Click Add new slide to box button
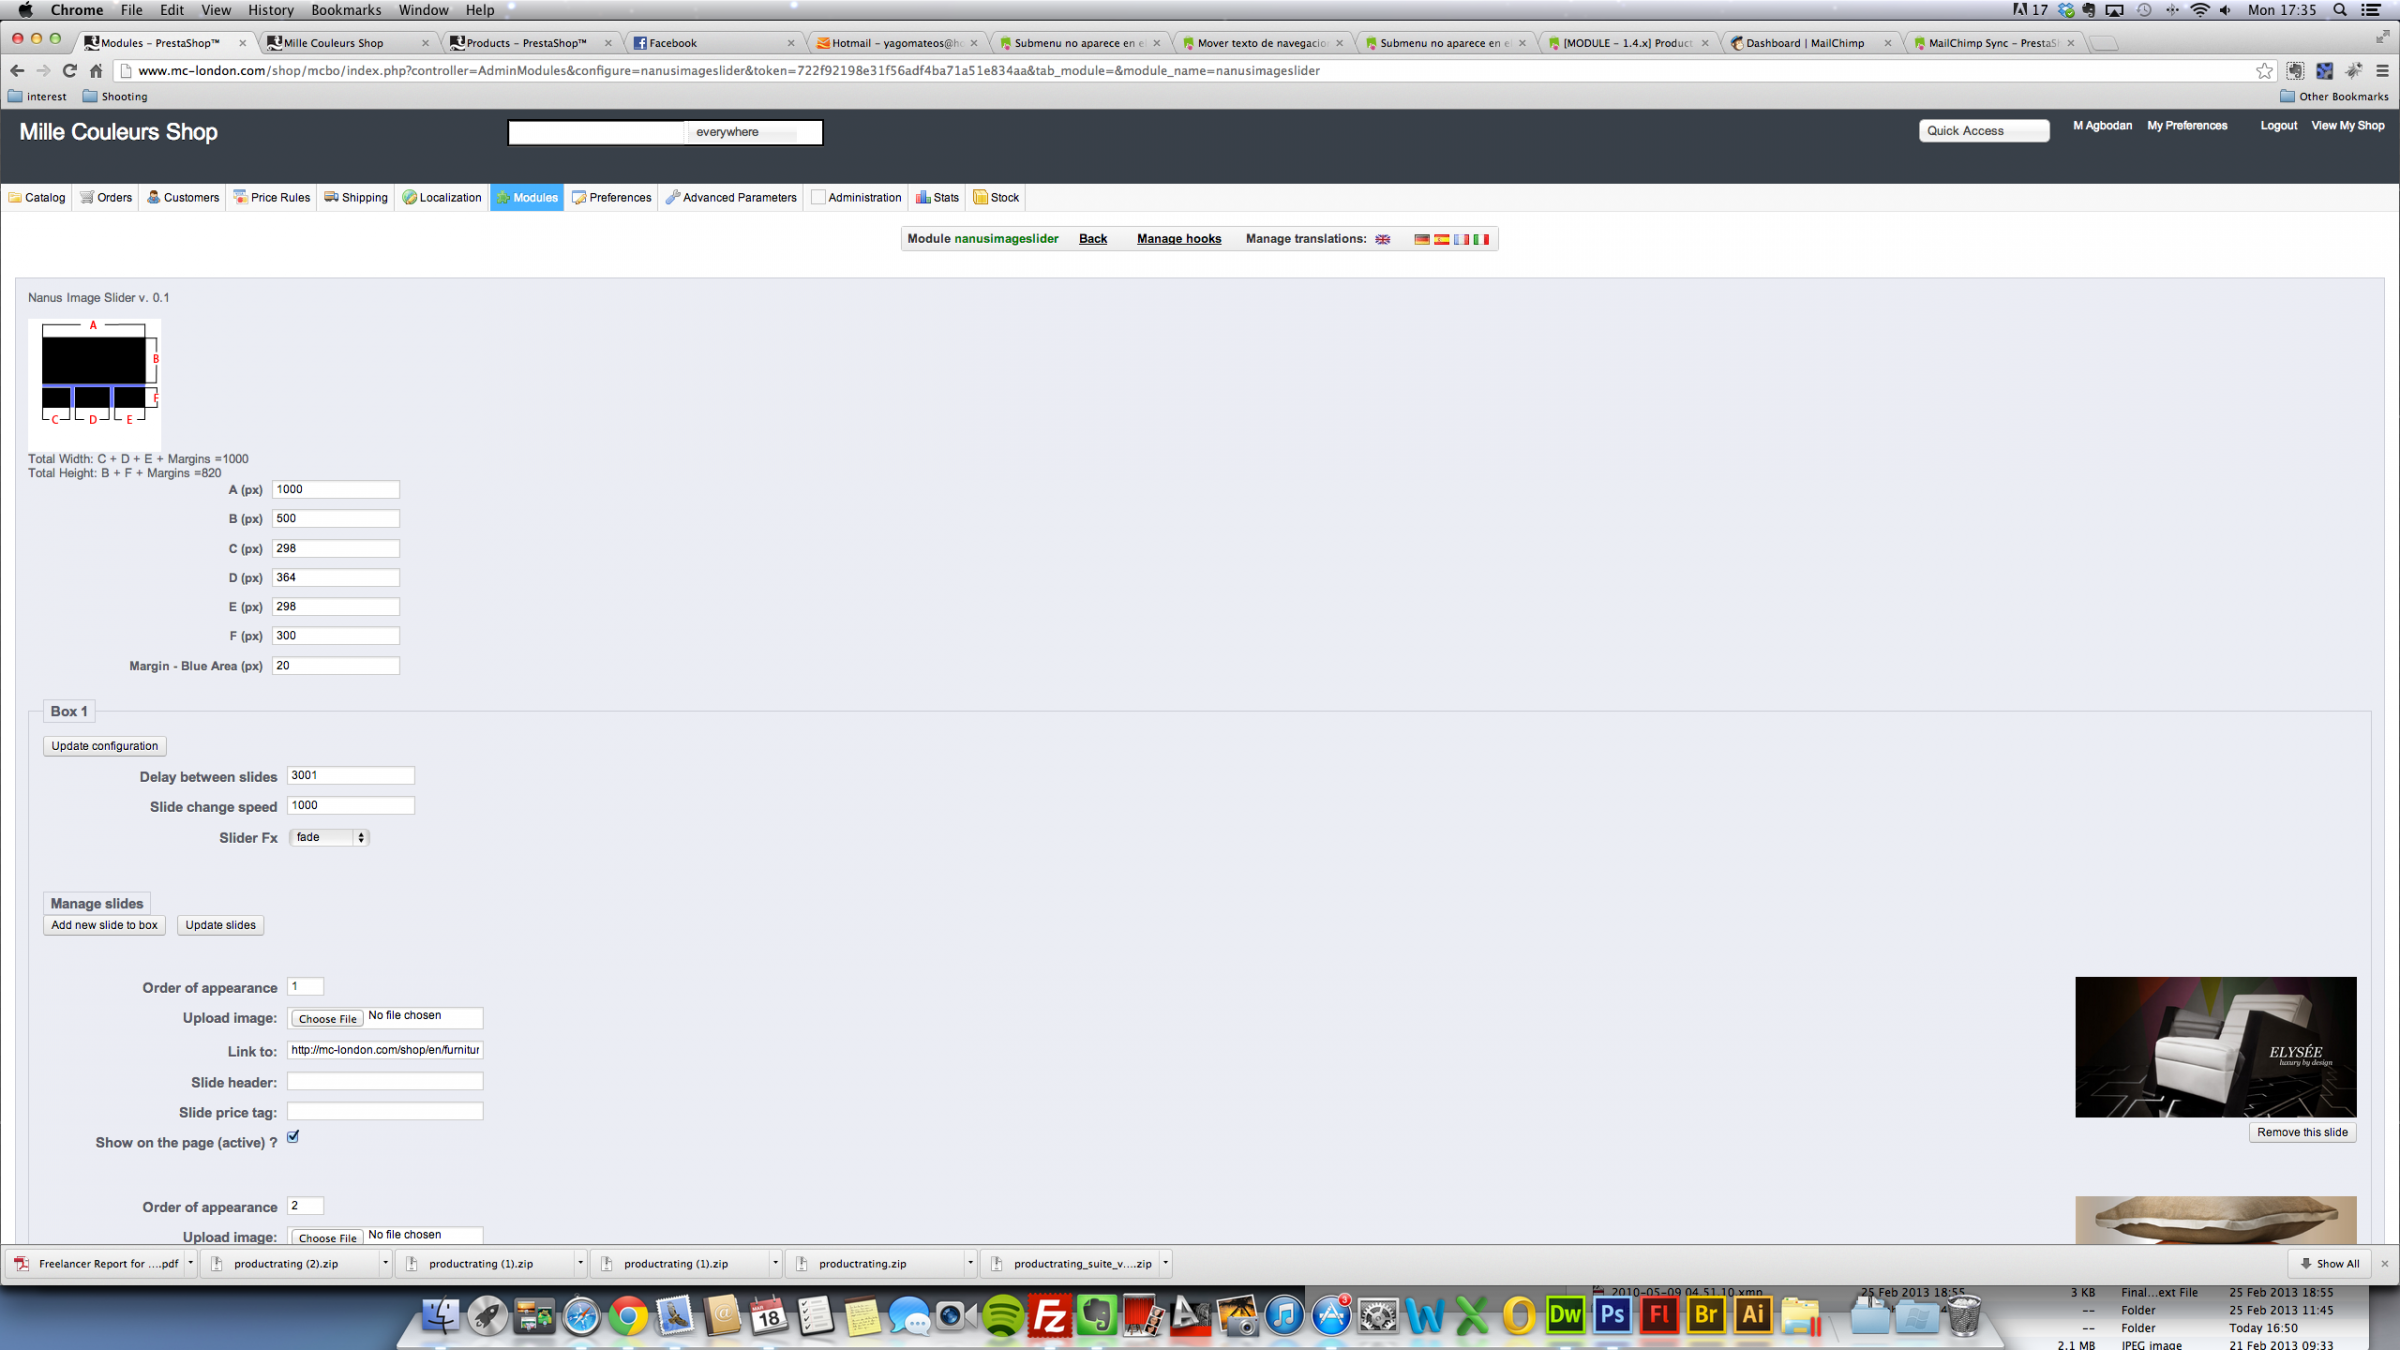Screen dimensions: 2400x1350 (x=104, y=925)
